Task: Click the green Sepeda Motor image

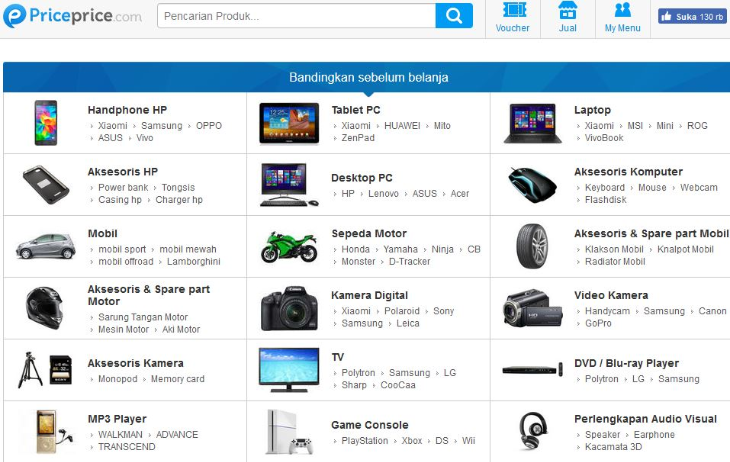Action: 289,246
